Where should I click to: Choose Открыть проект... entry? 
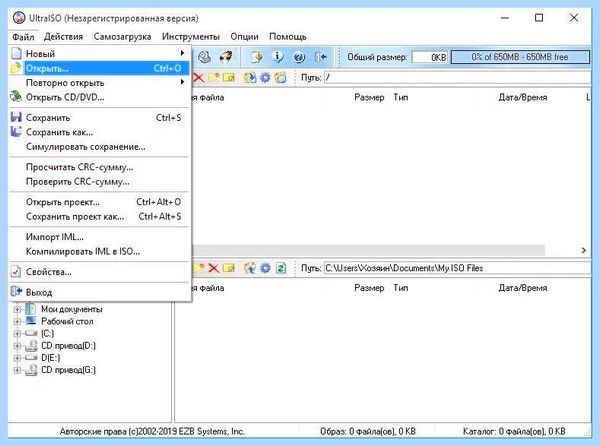tap(99, 202)
